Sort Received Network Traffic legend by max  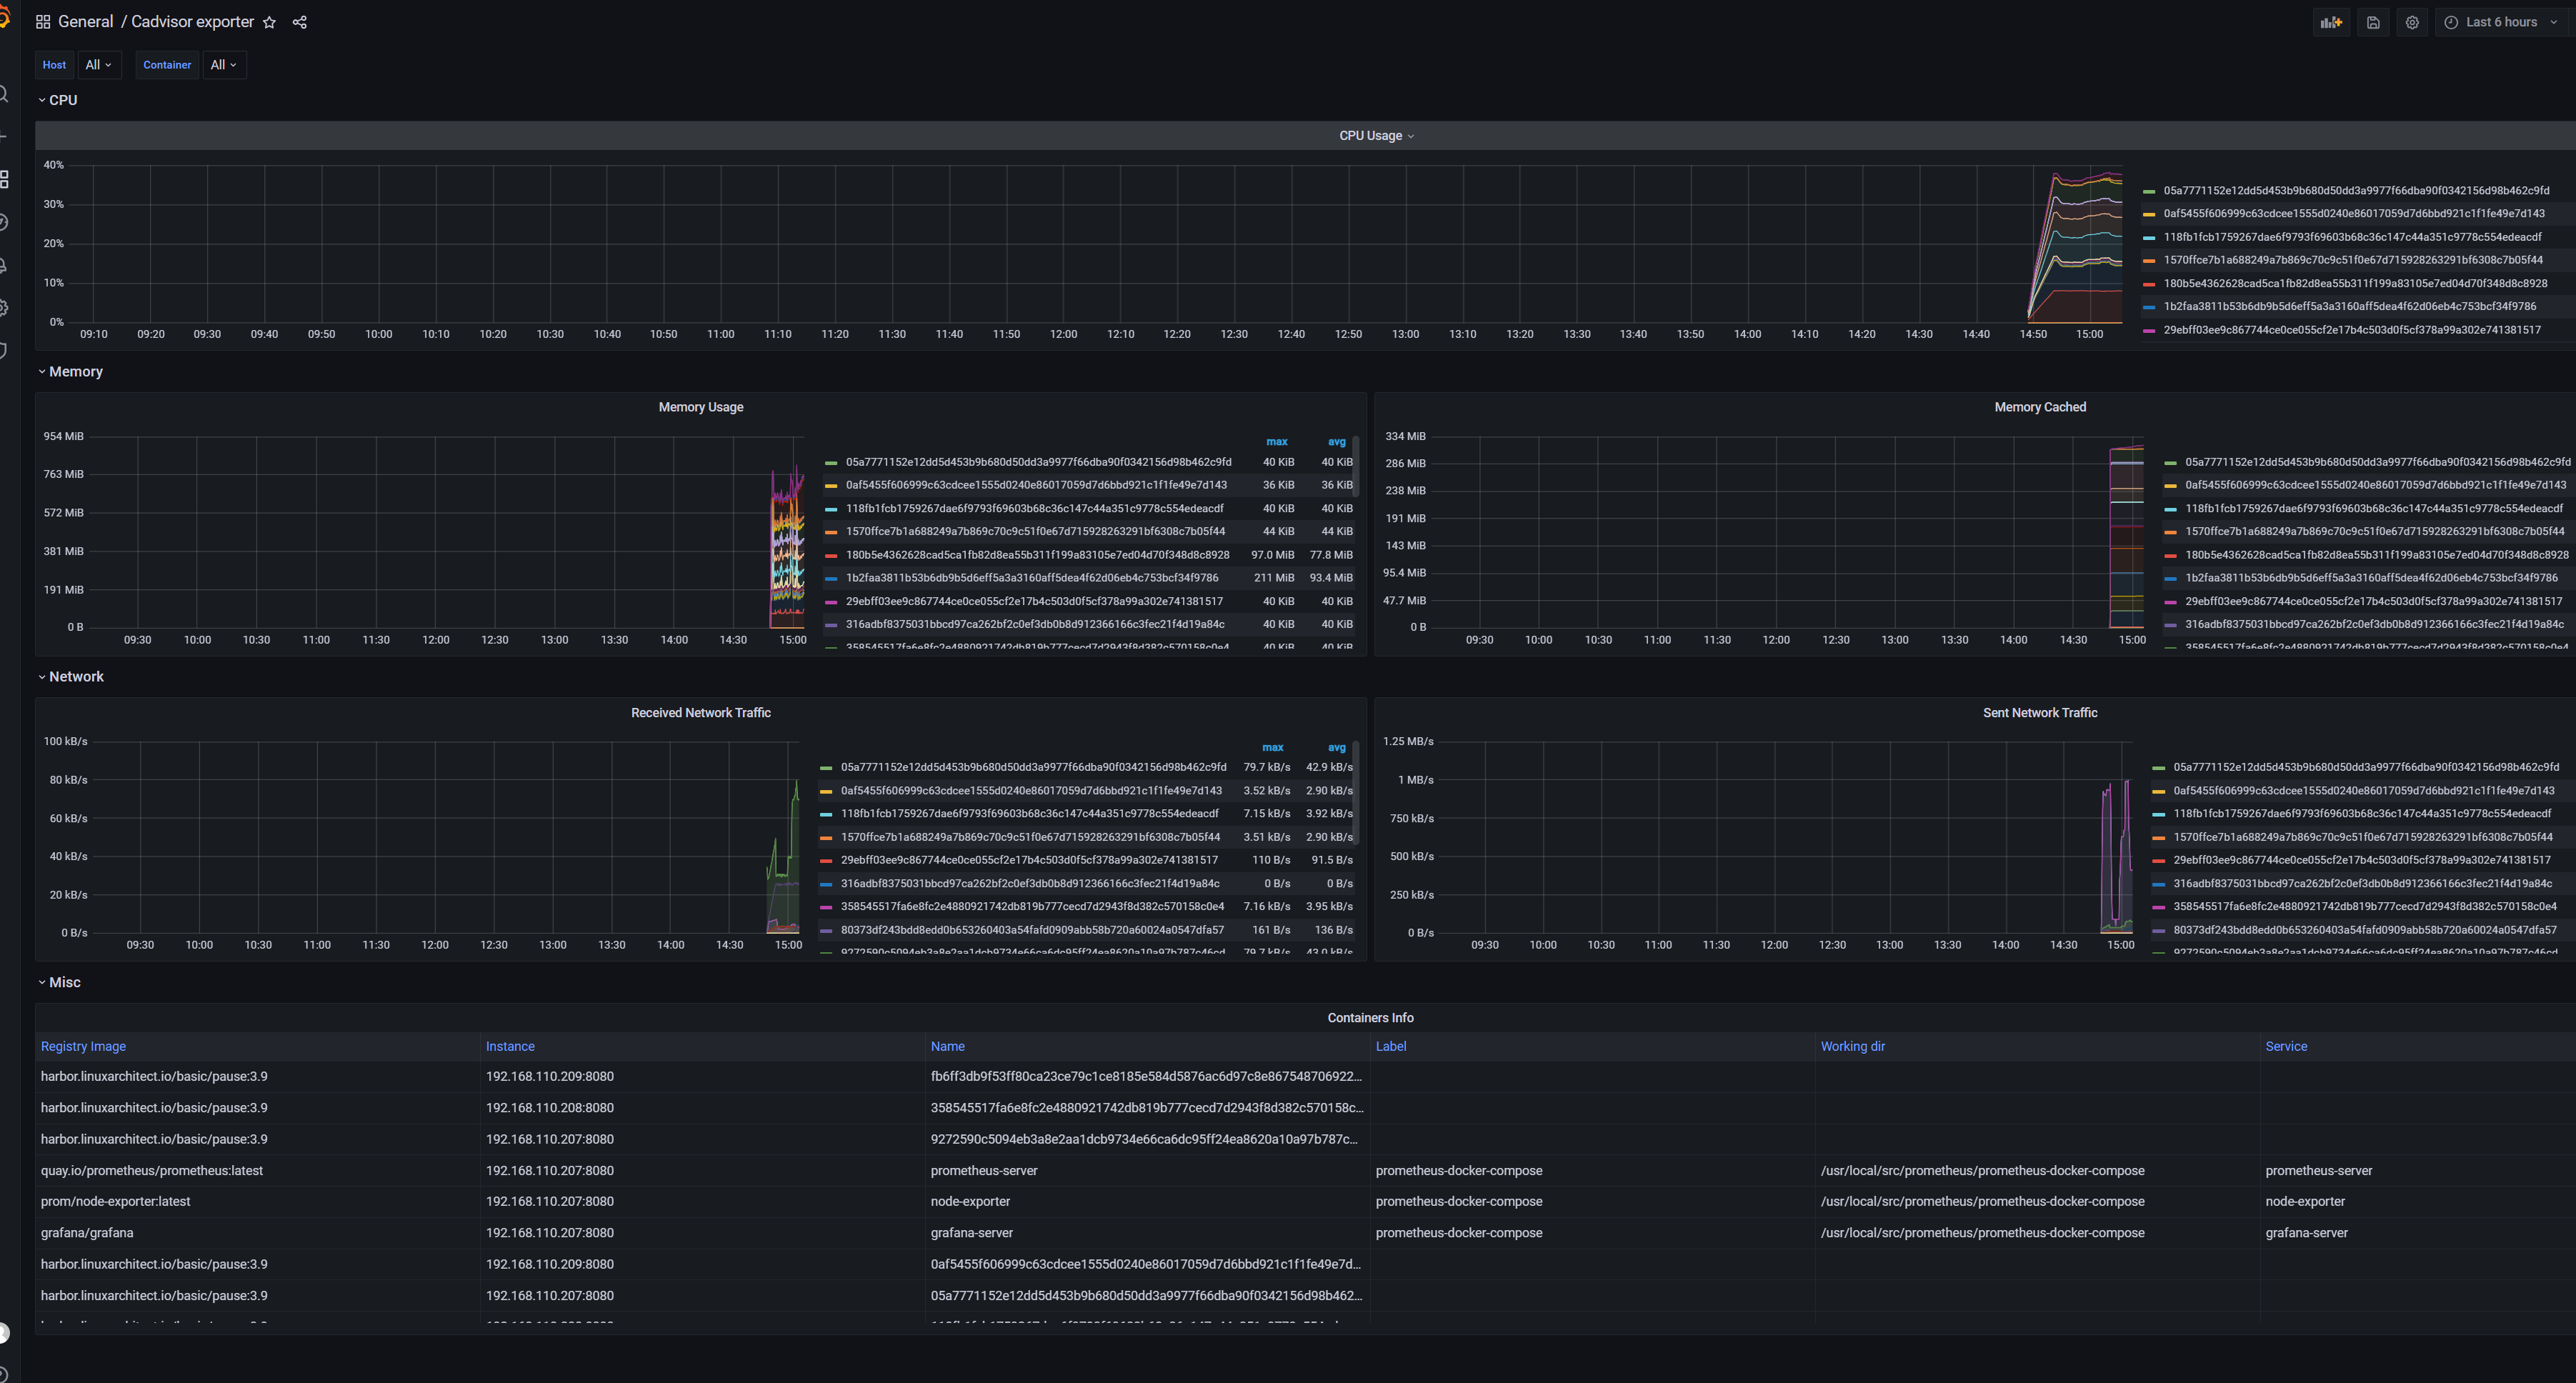click(x=1272, y=748)
